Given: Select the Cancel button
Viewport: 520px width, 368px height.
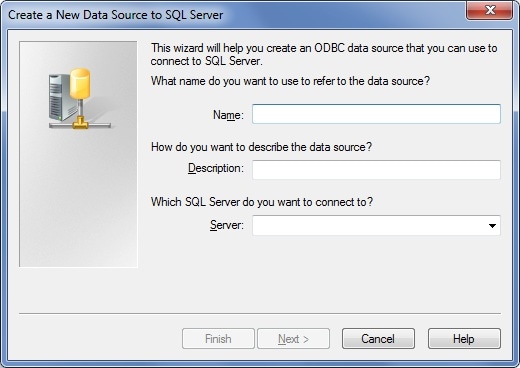Looking at the screenshot, I should pyautogui.click(x=378, y=339).
